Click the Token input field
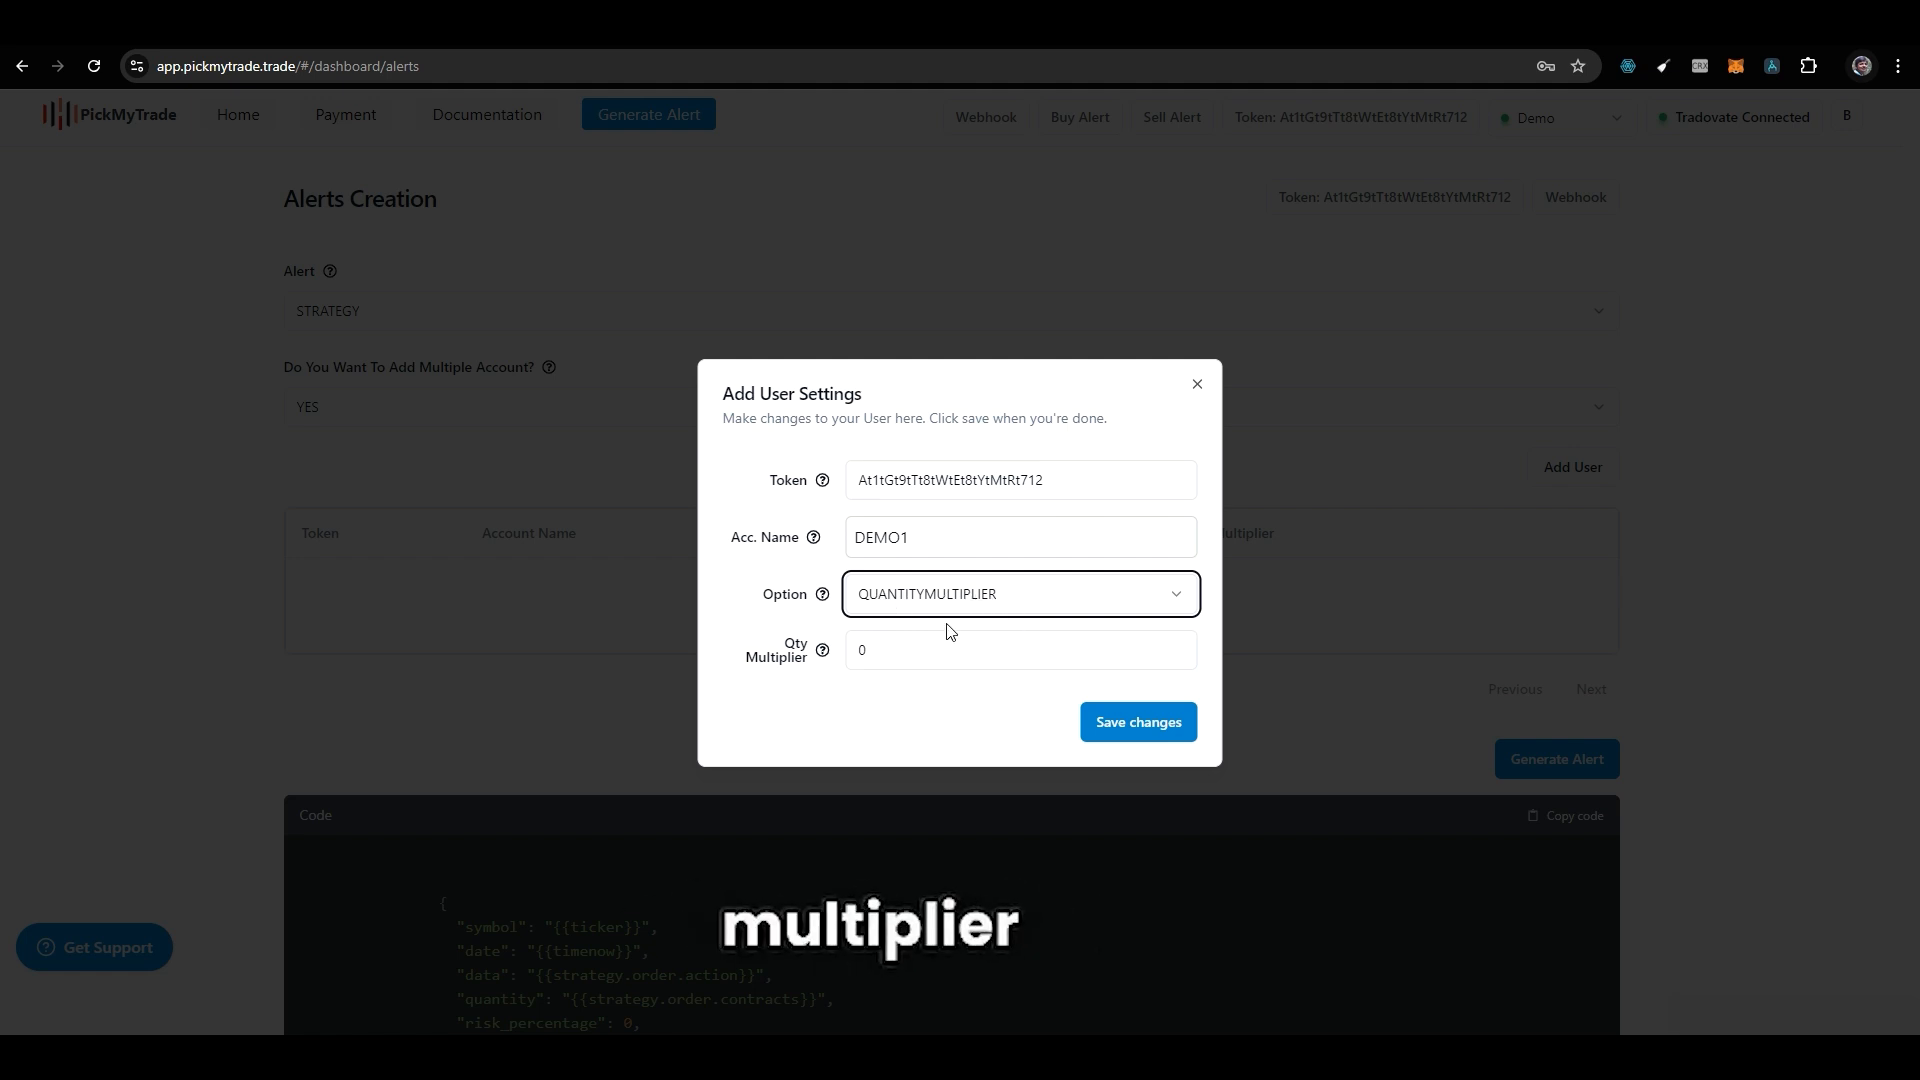Screen dimensions: 1920x1080 pyautogui.click(x=1022, y=479)
